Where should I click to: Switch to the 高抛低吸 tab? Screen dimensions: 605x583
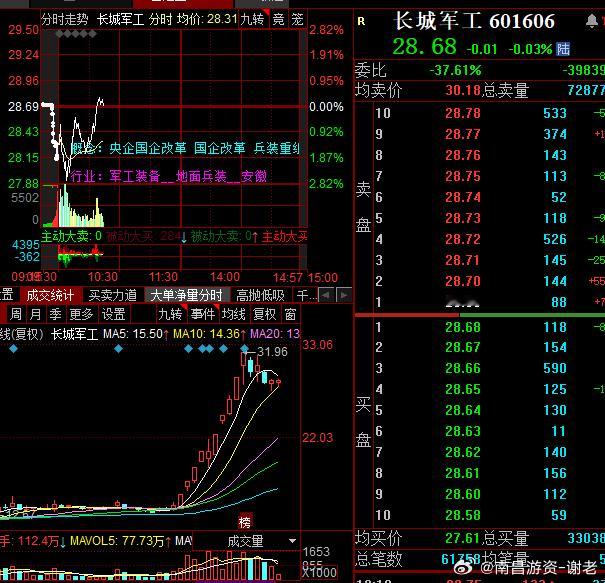(x=260, y=296)
